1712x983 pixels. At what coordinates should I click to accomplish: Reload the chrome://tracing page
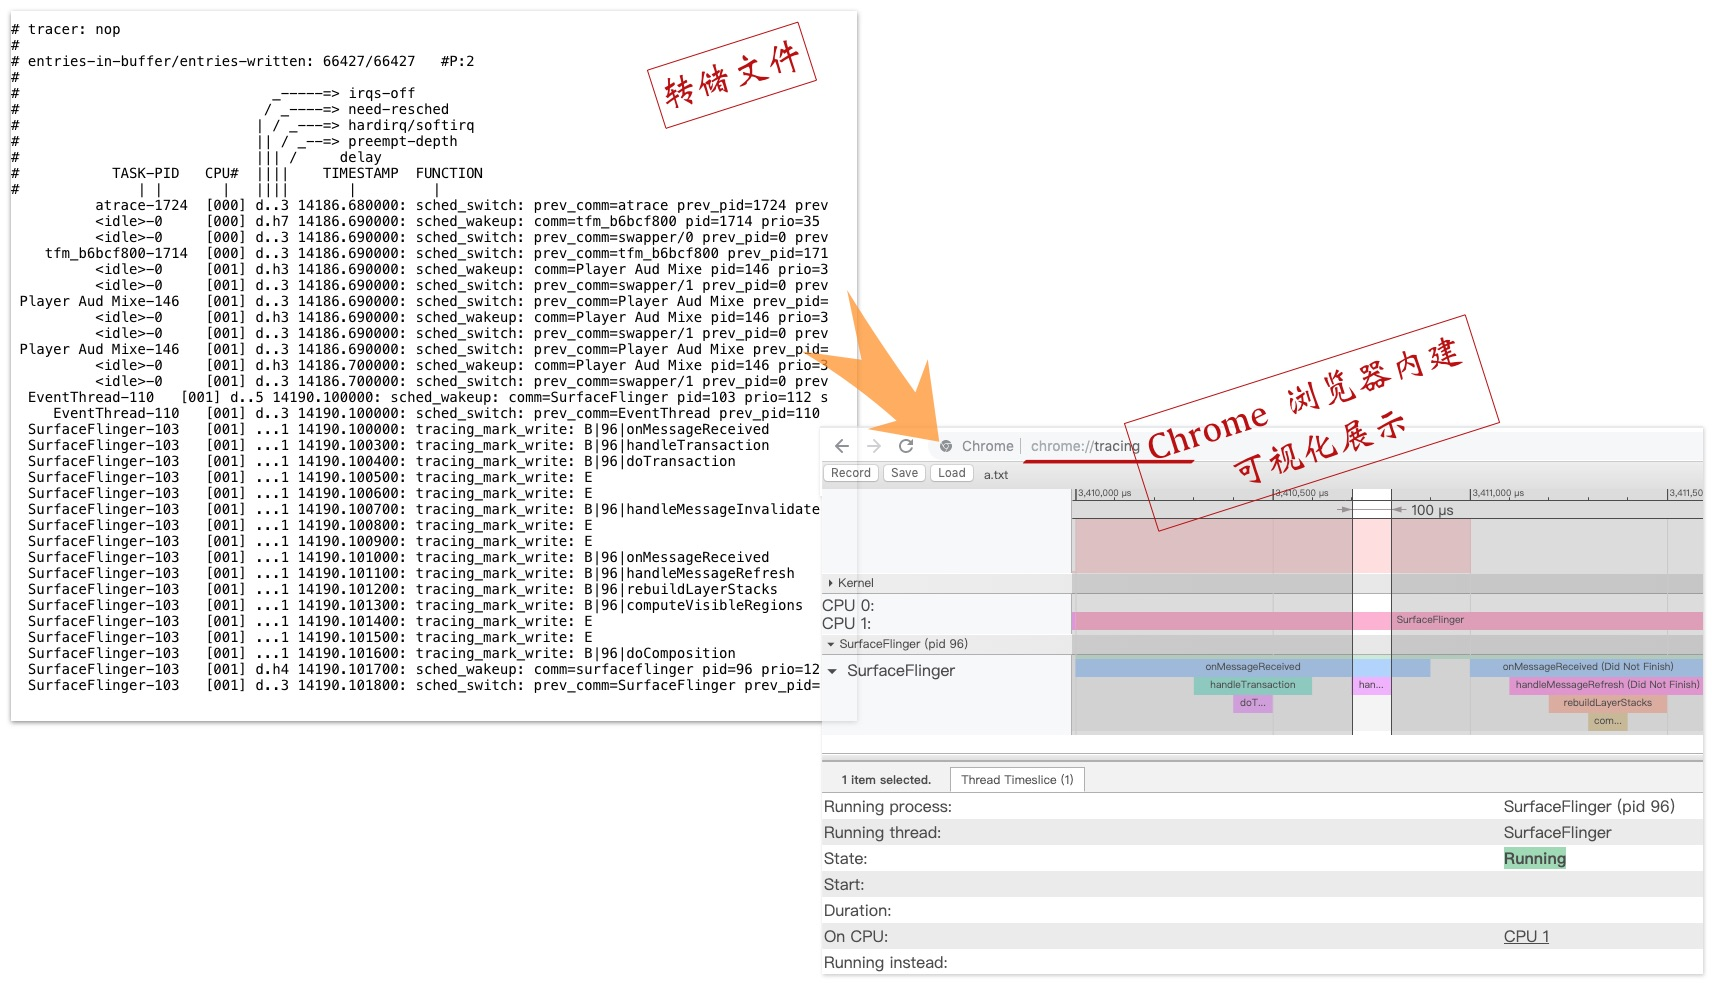tap(906, 446)
